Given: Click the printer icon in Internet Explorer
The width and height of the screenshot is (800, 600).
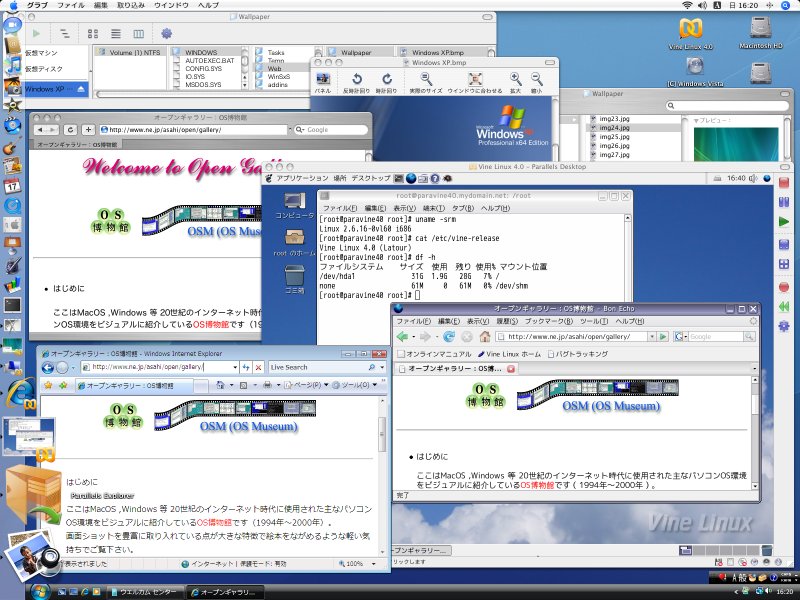Looking at the screenshot, I should click(267, 385).
